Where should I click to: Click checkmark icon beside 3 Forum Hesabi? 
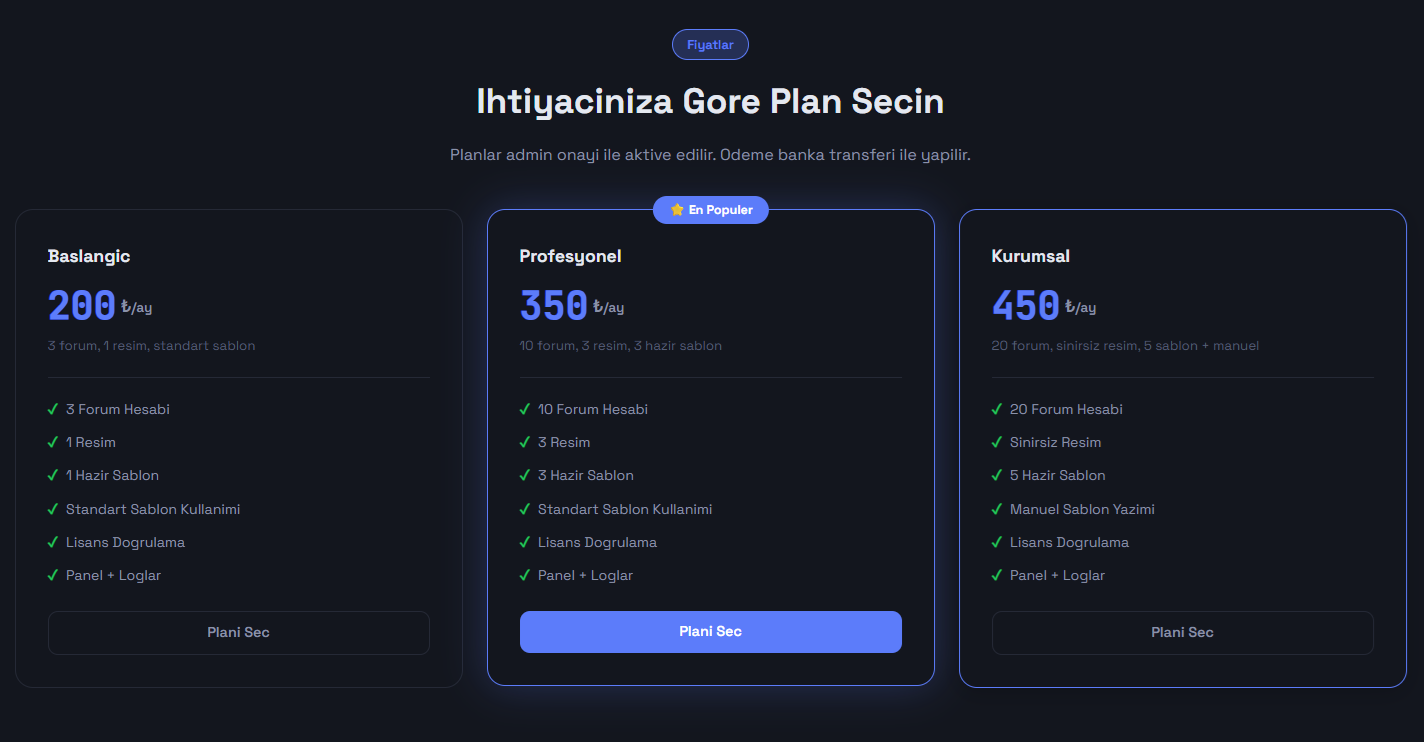53,409
